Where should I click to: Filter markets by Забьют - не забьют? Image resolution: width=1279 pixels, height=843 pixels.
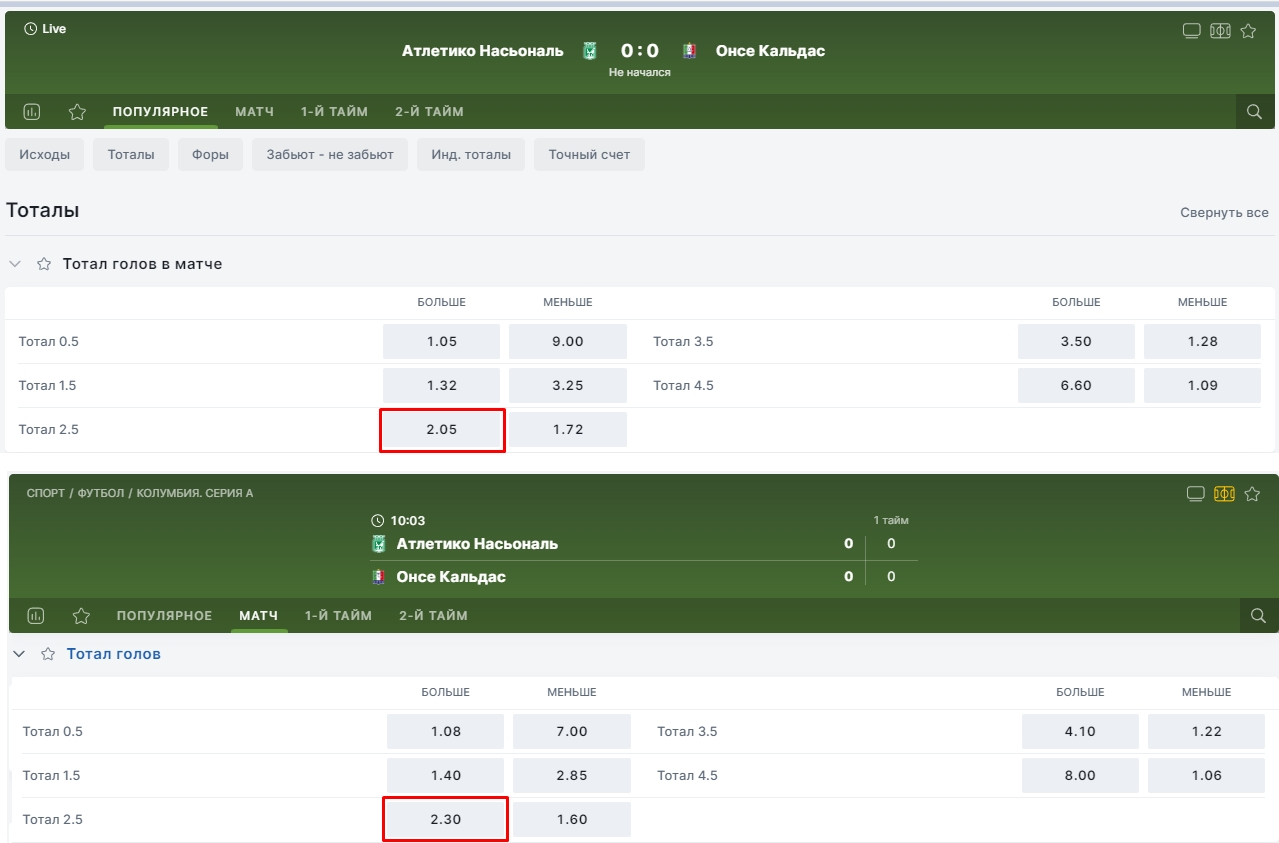pyautogui.click(x=330, y=155)
